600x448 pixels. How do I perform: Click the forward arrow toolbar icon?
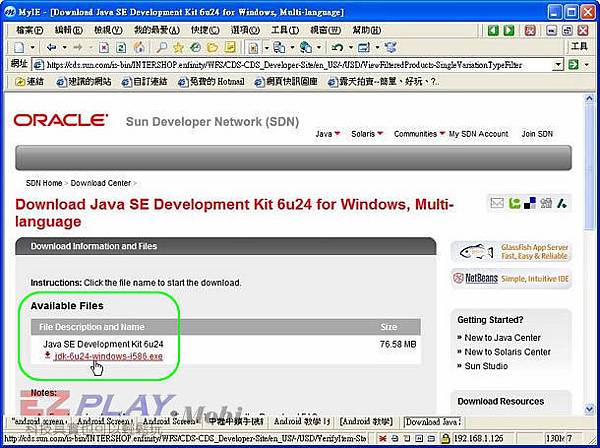[x=78, y=47]
